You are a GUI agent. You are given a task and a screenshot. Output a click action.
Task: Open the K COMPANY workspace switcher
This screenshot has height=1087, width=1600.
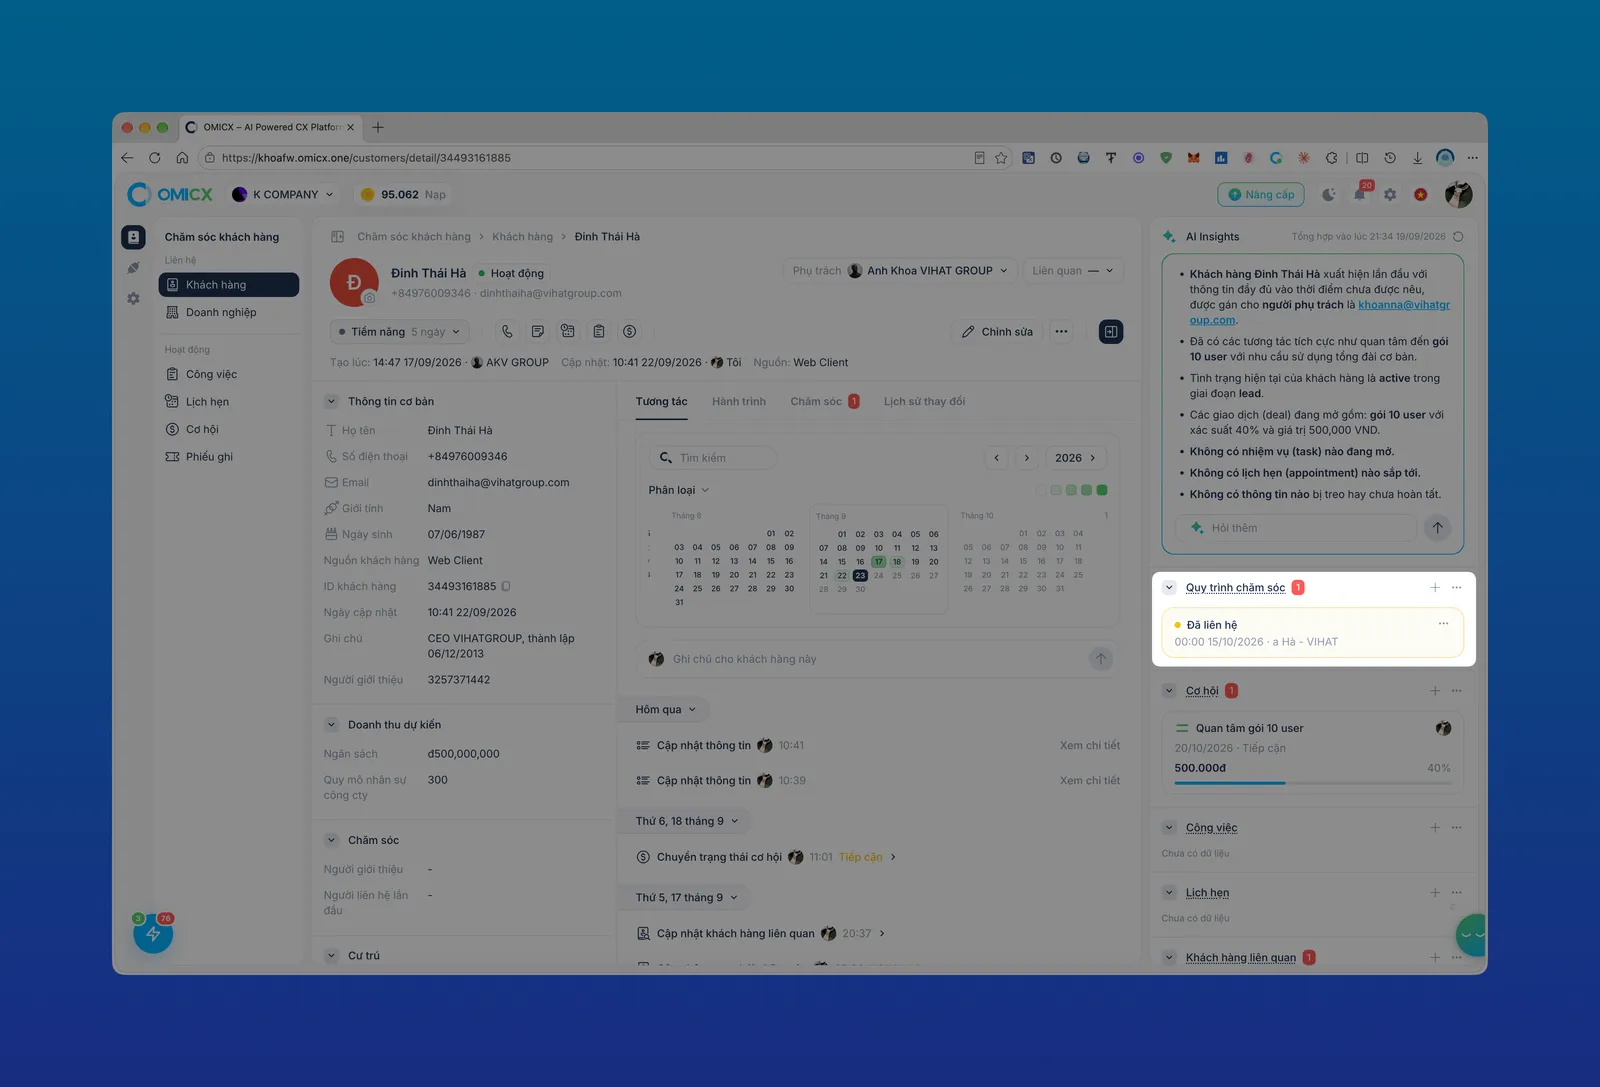pyautogui.click(x=283, y=195)
